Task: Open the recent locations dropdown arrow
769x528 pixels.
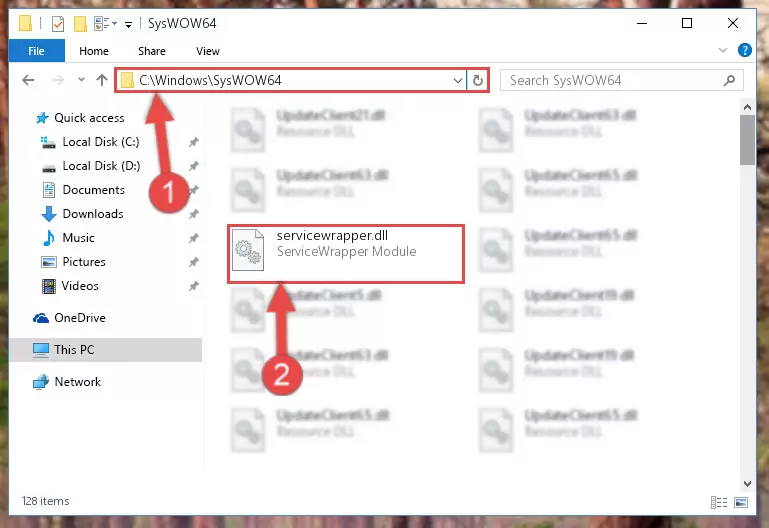Action: tap(81, 79)
